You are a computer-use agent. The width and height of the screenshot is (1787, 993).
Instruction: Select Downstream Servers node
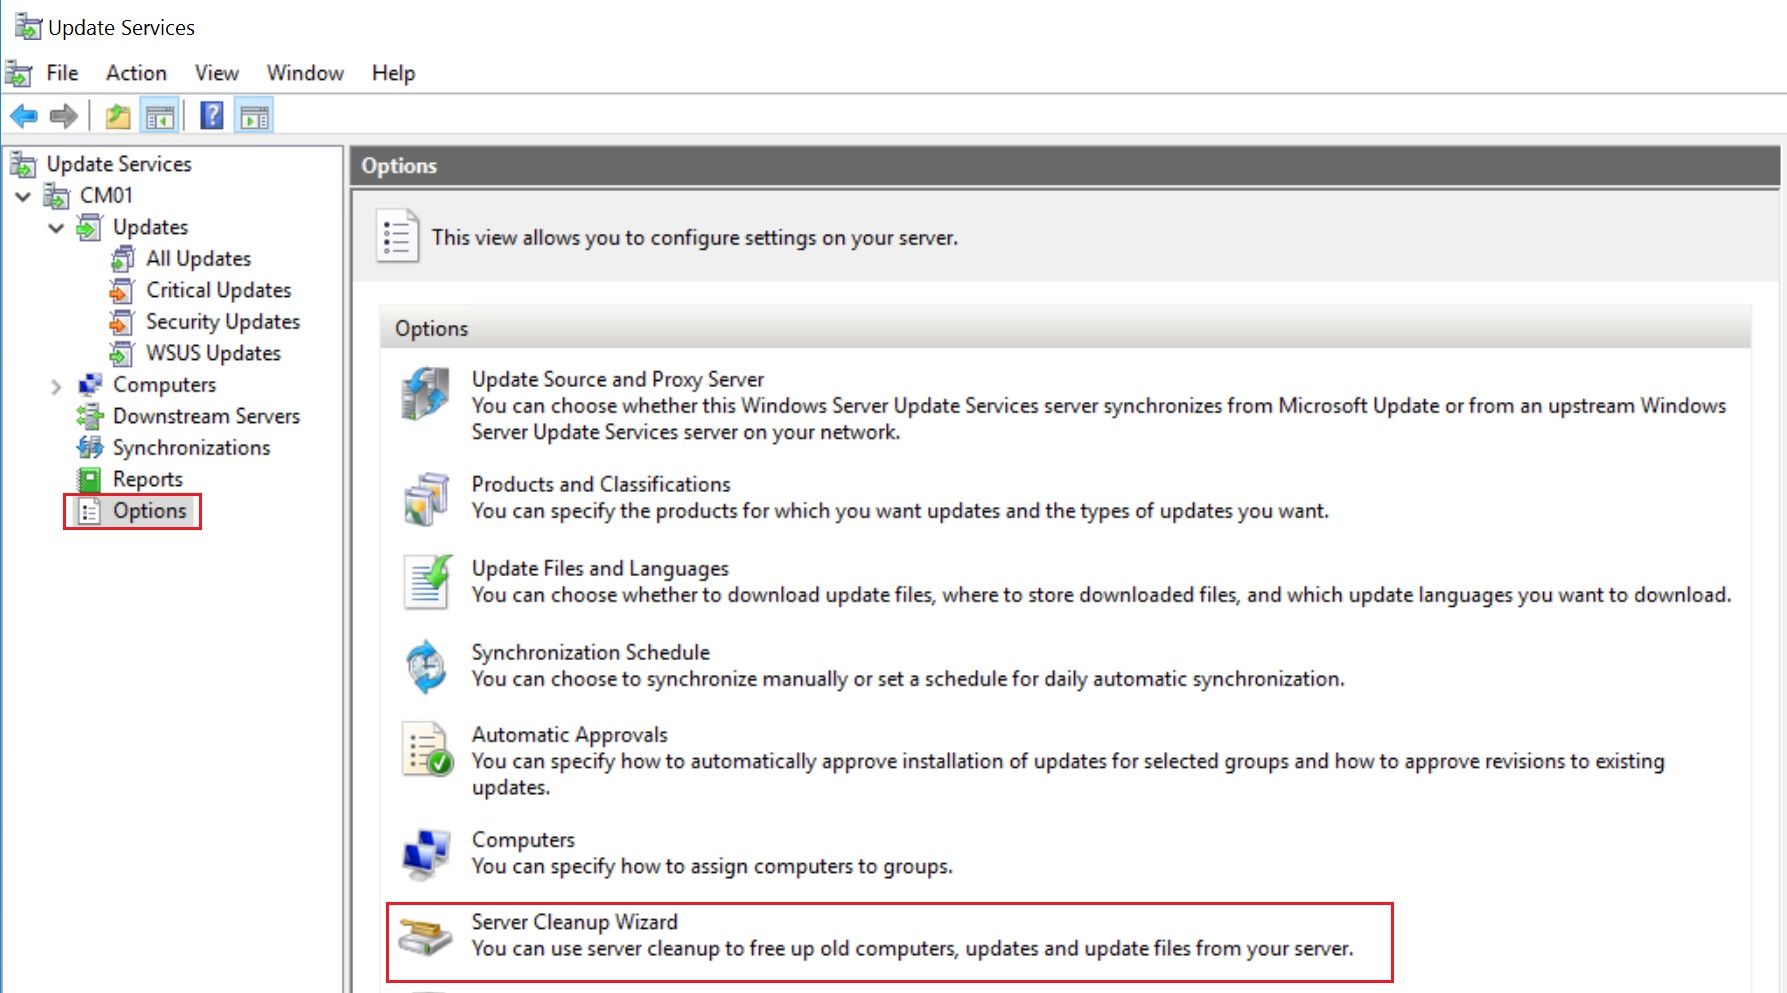[207, 416]
